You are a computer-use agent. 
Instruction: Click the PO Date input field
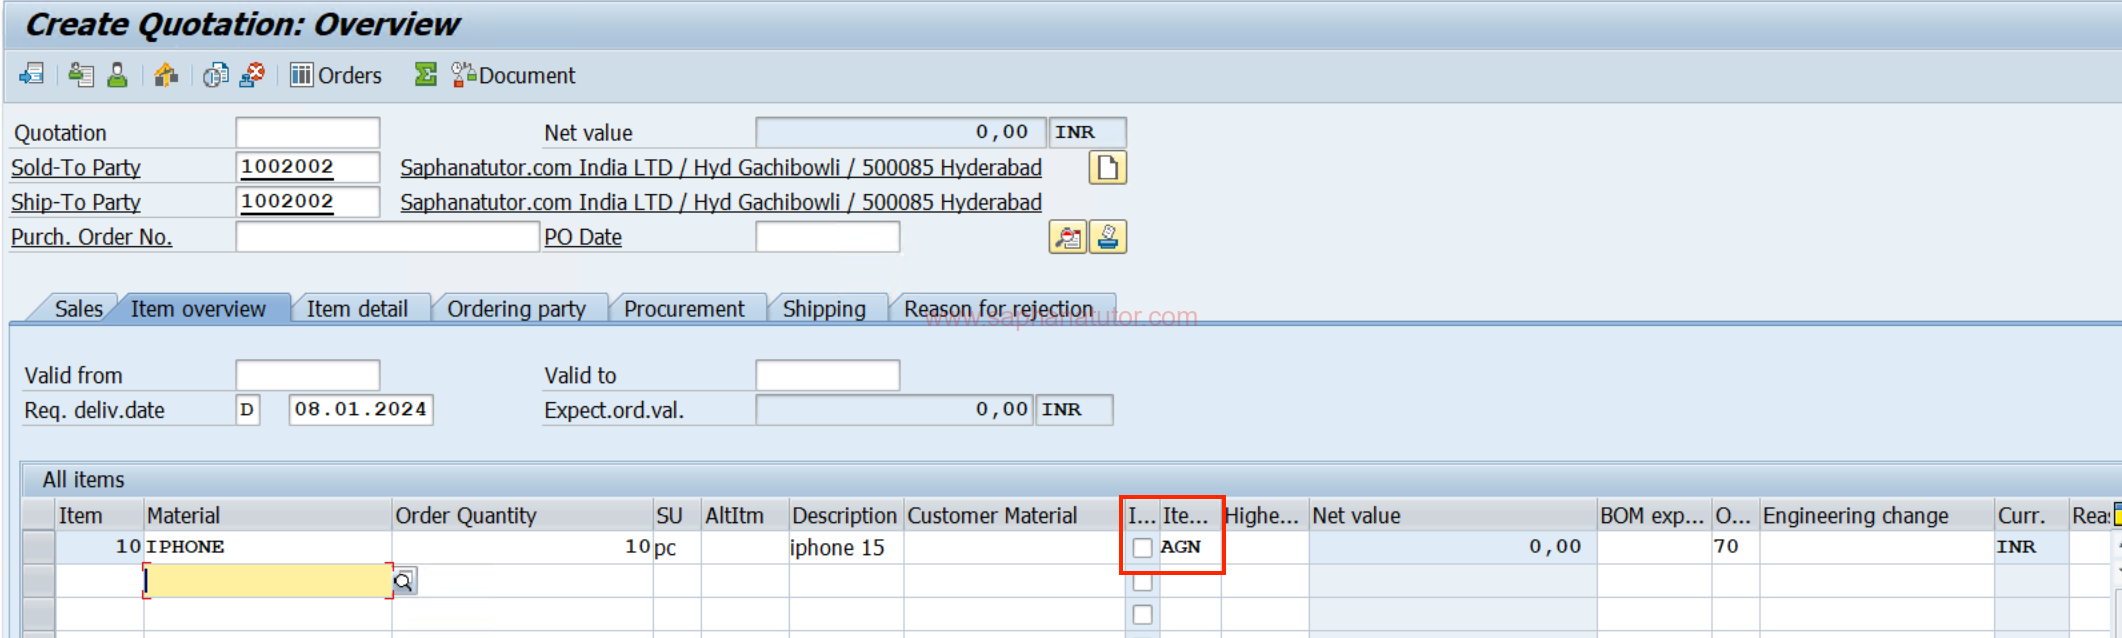click(828, 237)
